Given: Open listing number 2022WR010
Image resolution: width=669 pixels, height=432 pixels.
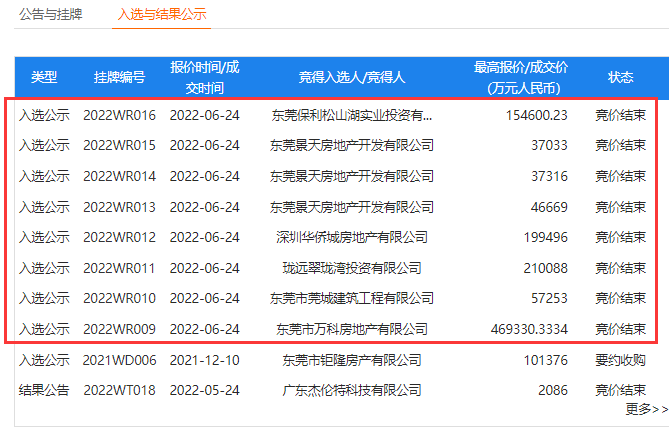Looking at the screenshot, I should pyautogui.click(x=119, y=298).
